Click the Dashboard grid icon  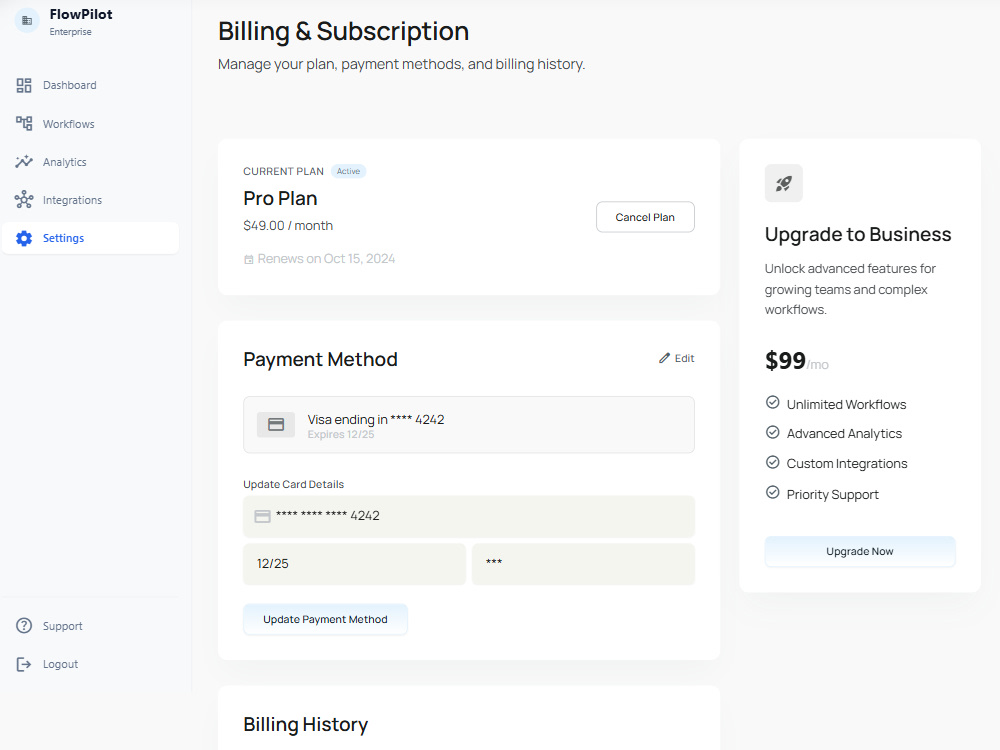coord(24,85)
